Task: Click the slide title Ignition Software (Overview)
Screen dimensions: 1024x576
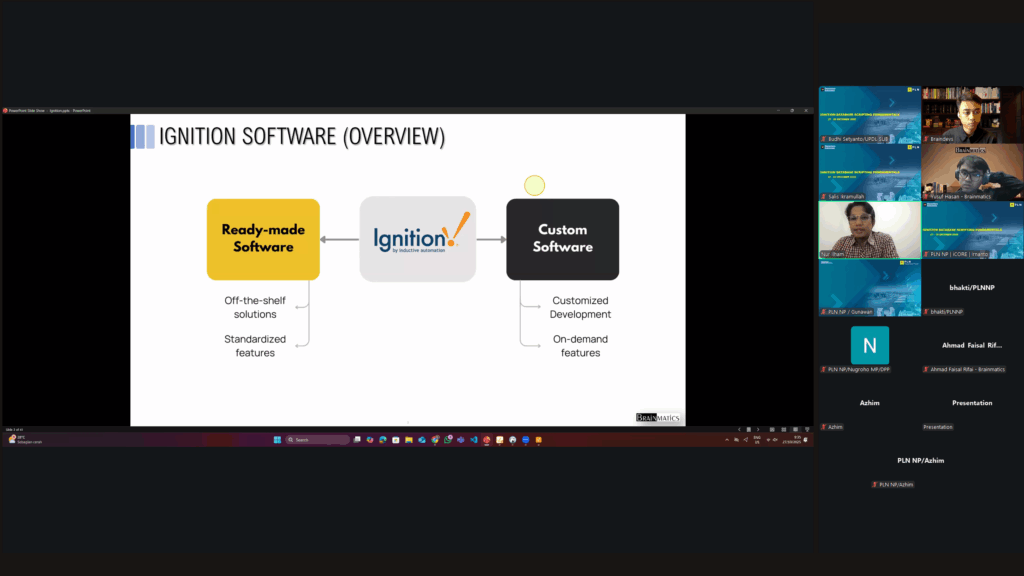Action: (x=302, y=137)
